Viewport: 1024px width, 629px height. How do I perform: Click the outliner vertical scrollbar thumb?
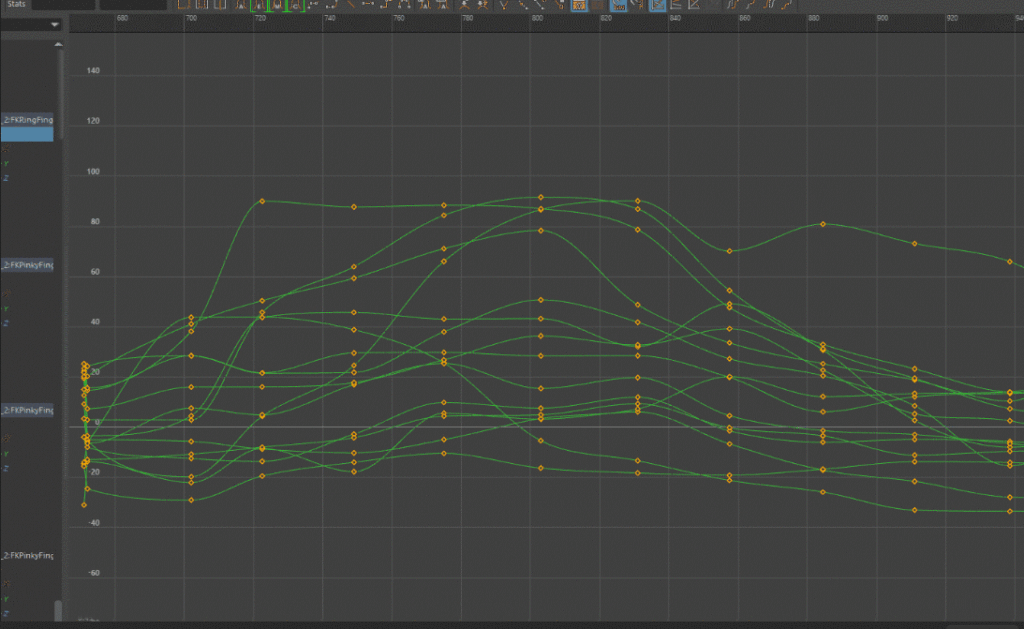click(59, 94)
